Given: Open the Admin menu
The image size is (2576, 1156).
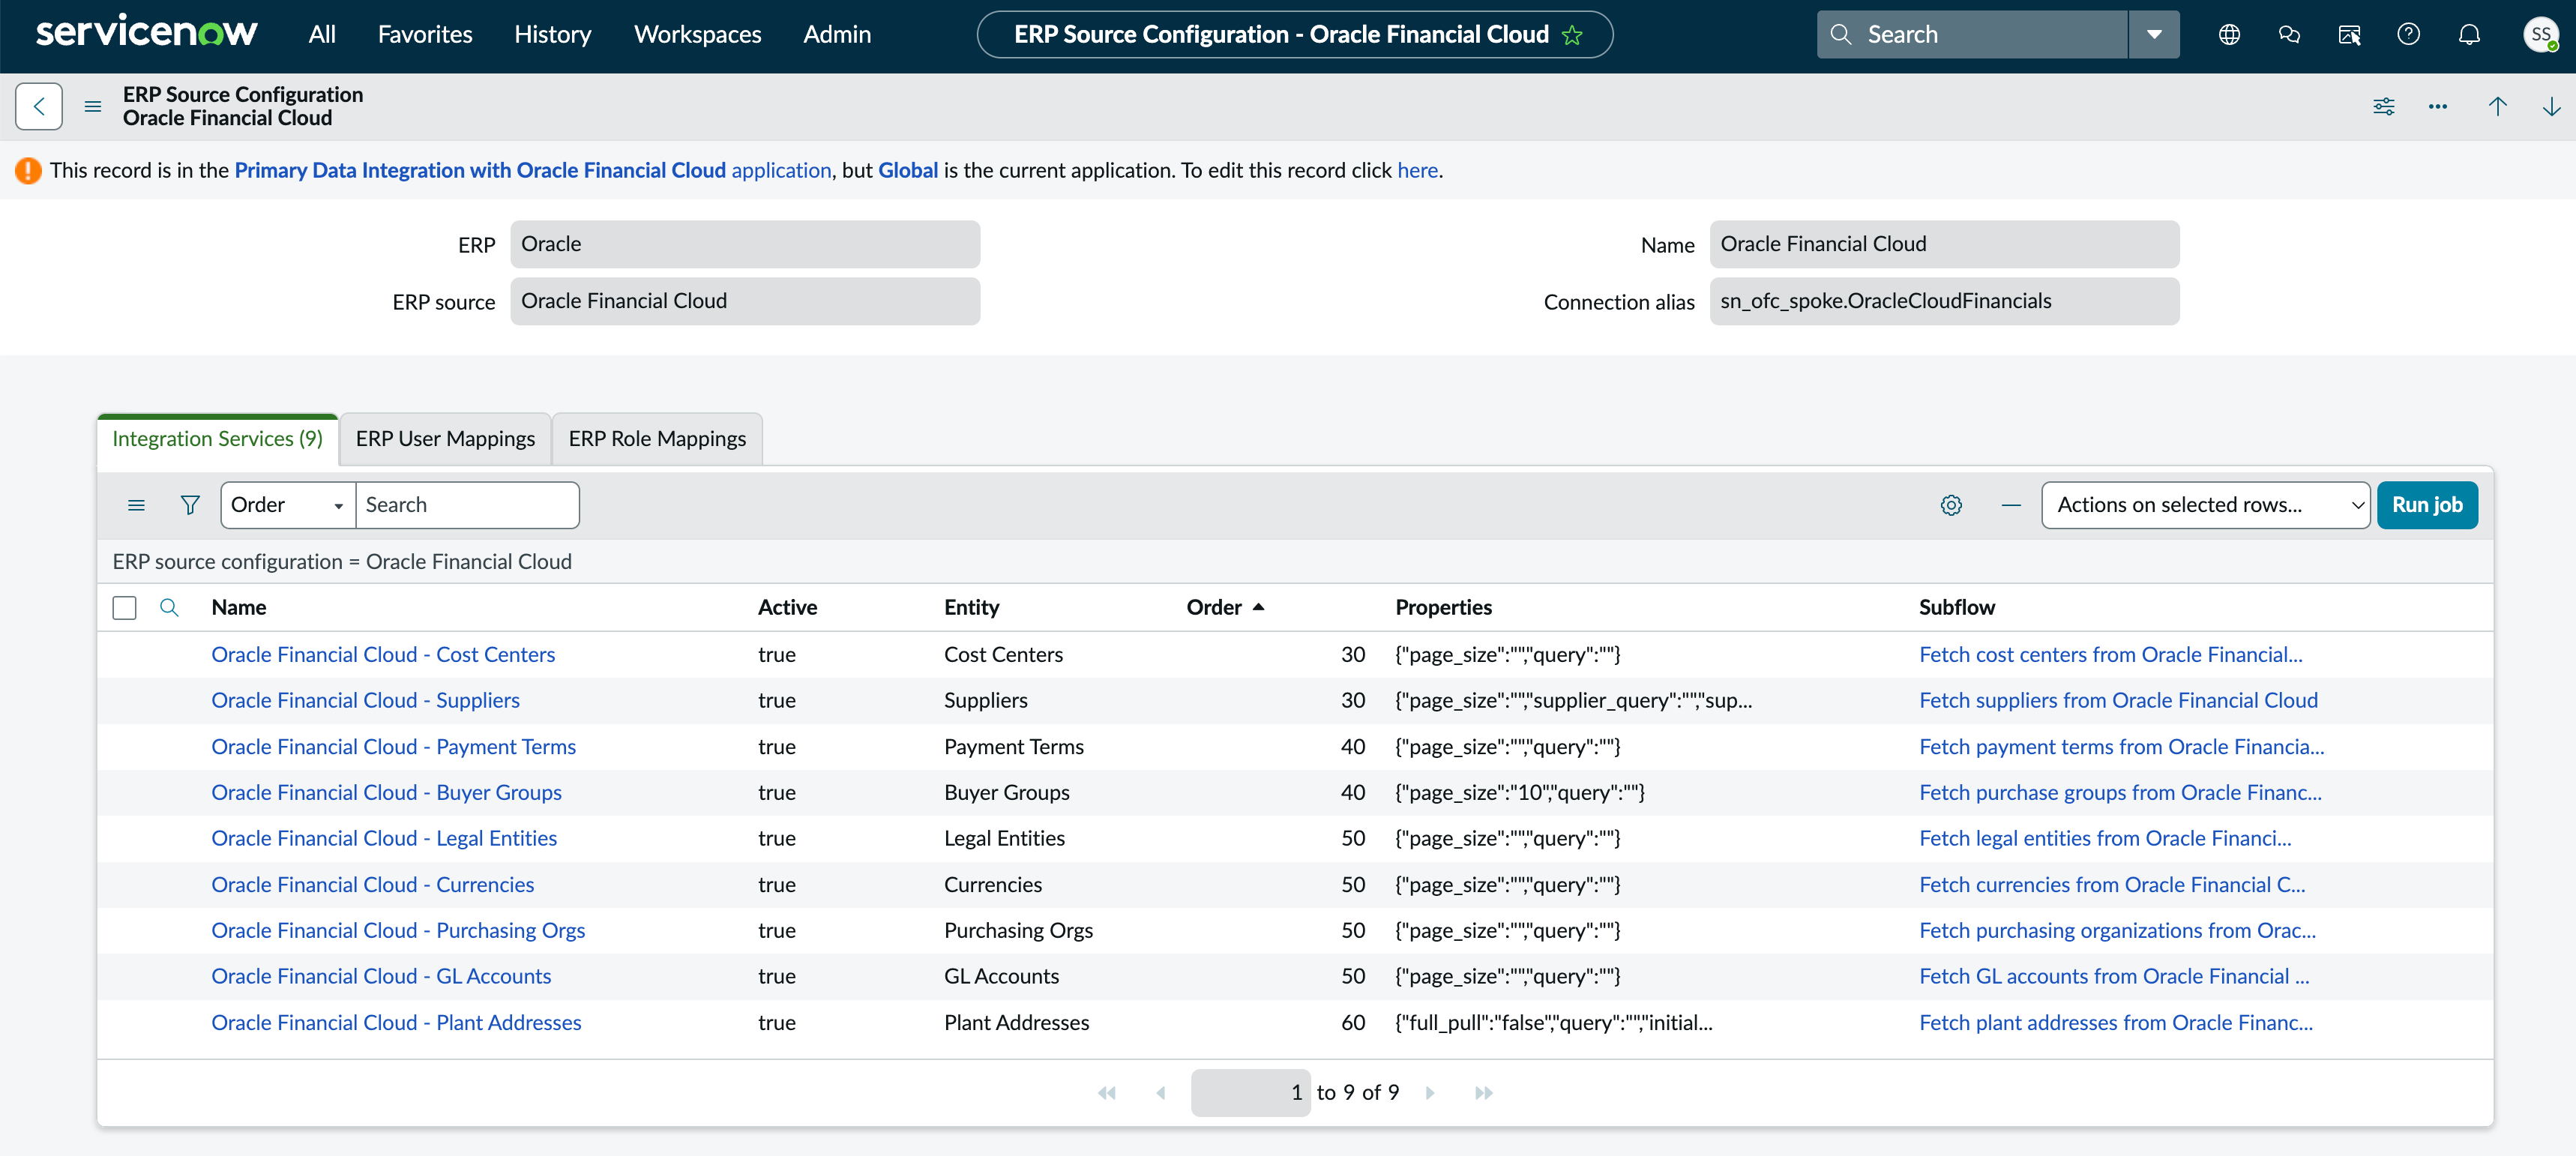Looking at the screenshot, I should [837, 35].
